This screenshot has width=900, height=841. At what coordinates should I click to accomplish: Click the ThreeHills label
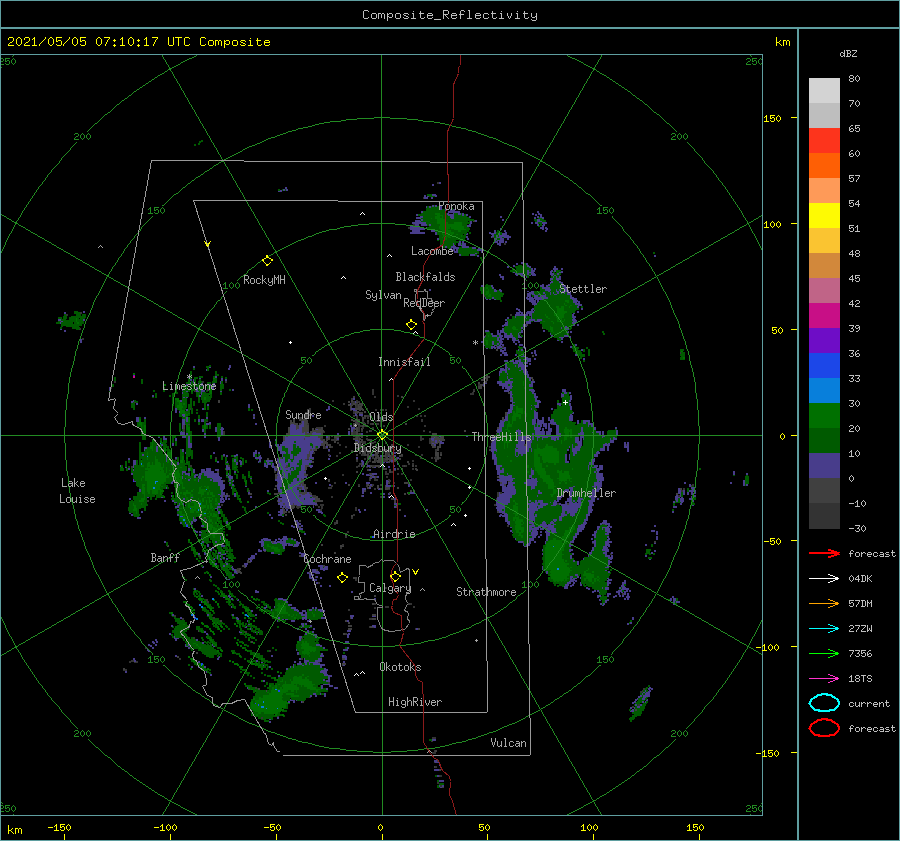click(x=501, y=437)
